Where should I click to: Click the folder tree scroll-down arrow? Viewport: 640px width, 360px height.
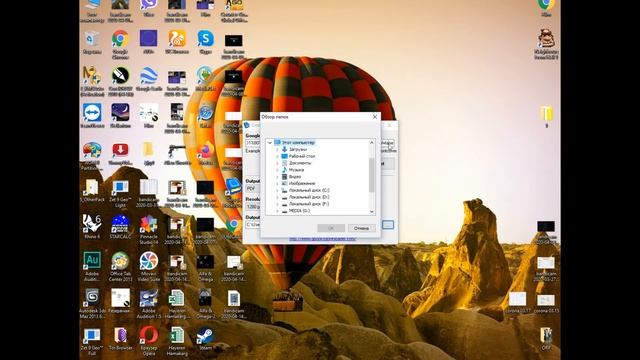[371, 211]
